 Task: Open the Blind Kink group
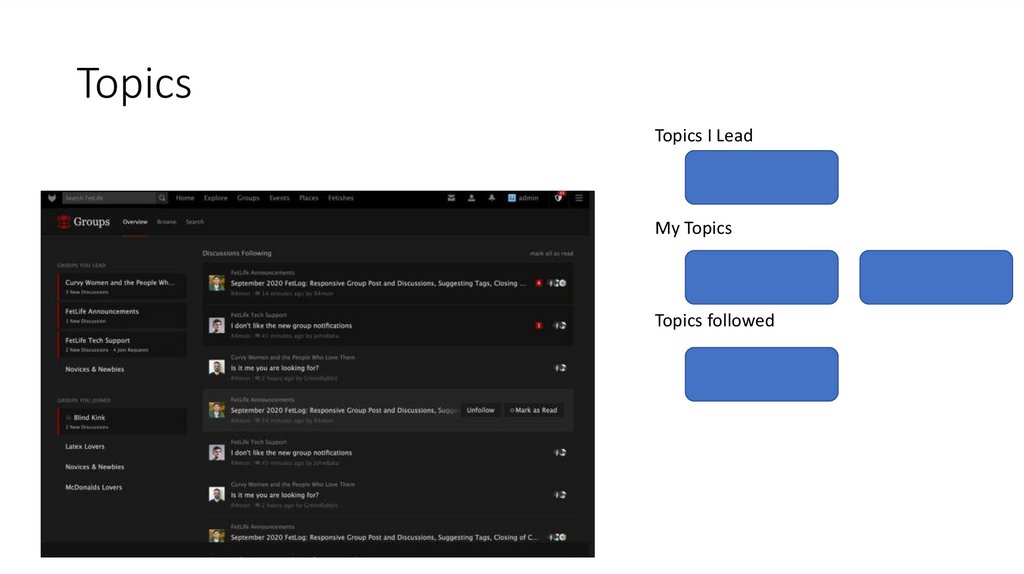(122, 421)
